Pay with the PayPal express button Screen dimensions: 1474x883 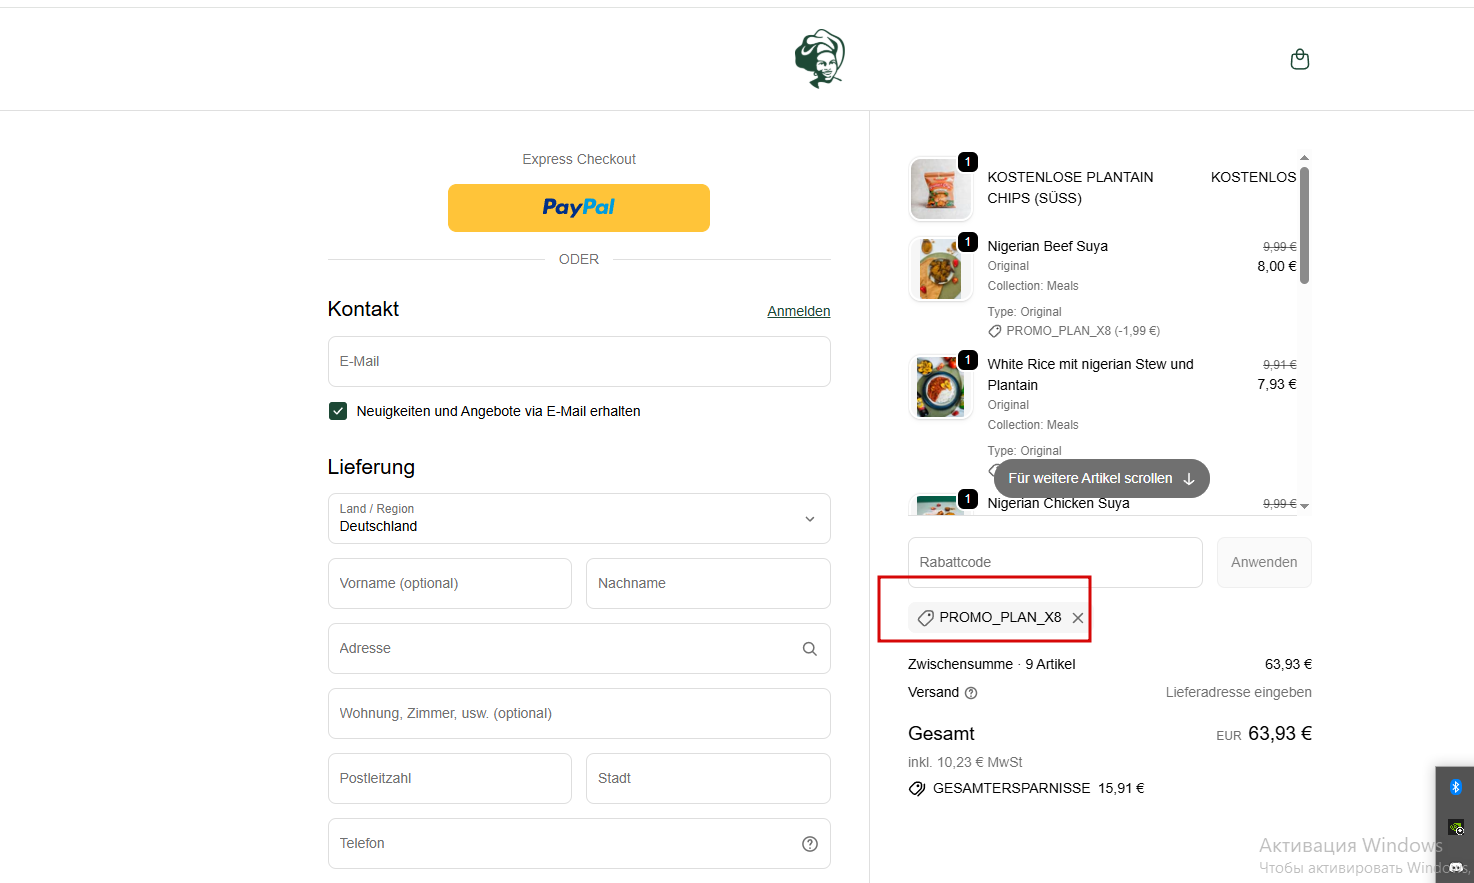click(579, 208)
